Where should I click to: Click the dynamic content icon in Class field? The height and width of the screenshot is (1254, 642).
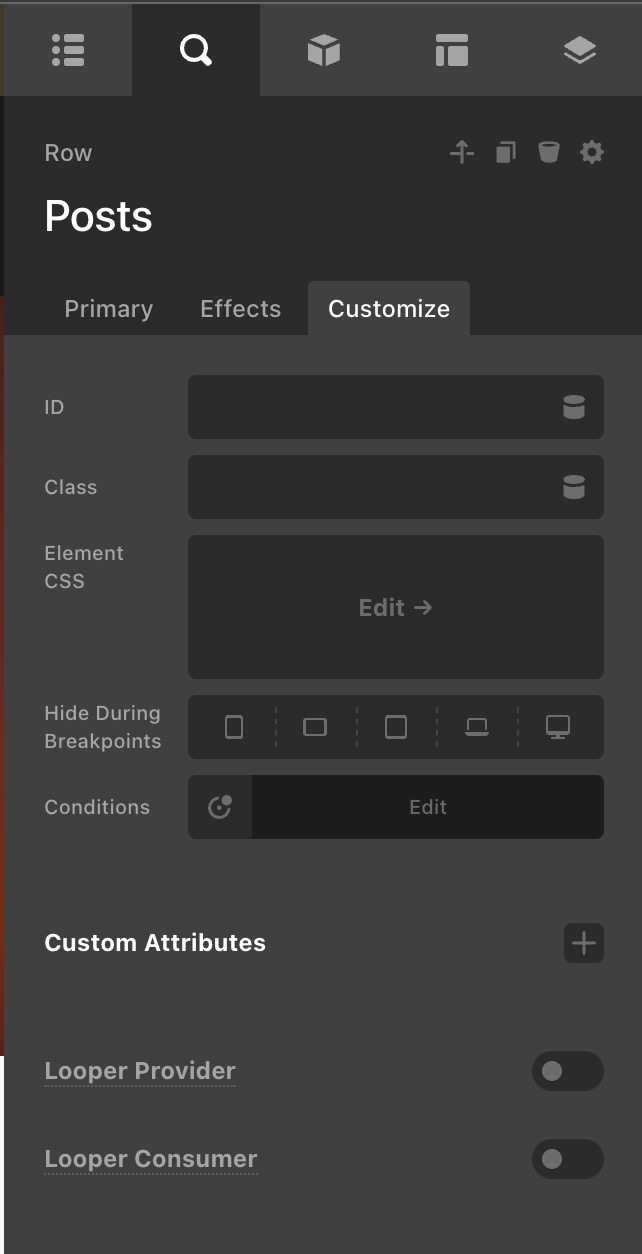(x=573, y=487)
